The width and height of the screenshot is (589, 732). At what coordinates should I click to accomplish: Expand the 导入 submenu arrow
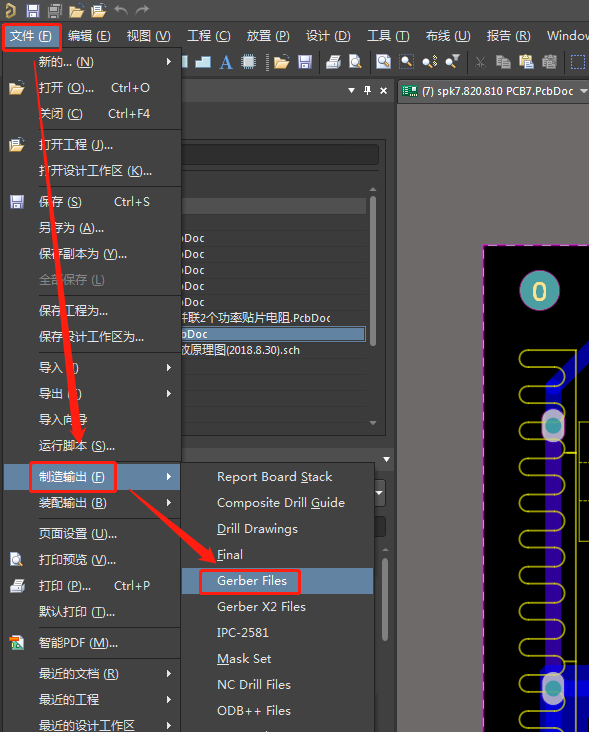[x=168, y=368]
